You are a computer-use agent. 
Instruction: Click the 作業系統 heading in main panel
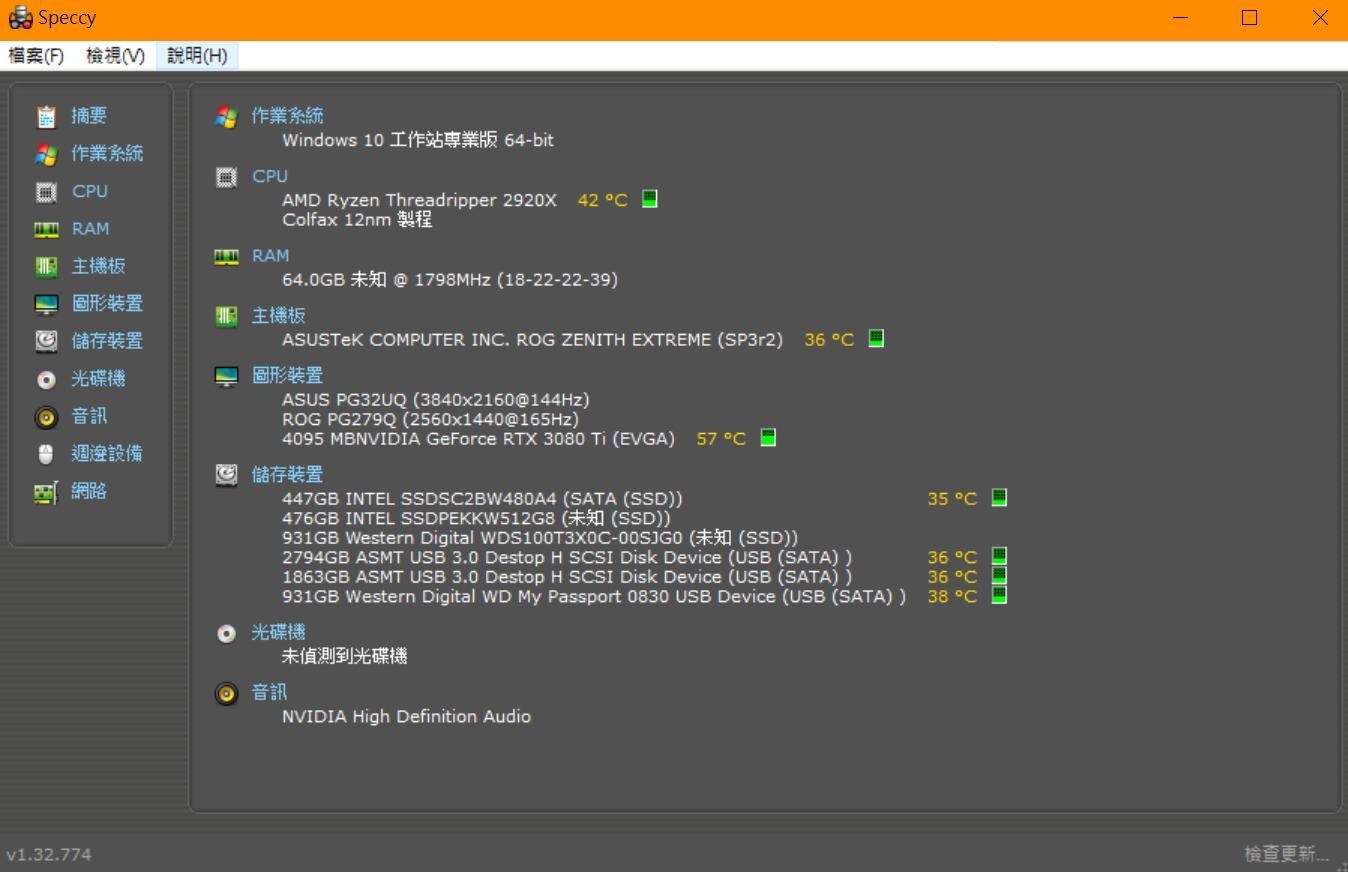tap(287, 116)
